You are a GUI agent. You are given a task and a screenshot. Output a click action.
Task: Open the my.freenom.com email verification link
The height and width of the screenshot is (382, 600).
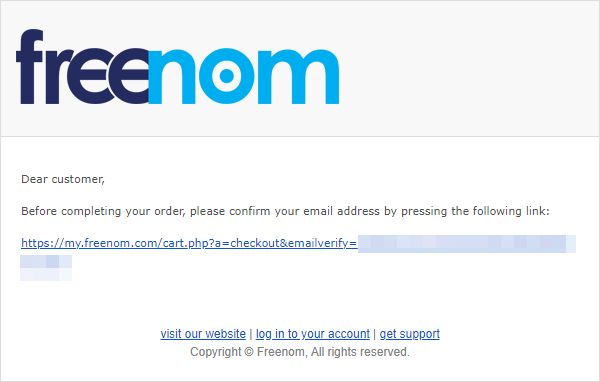click(189, 243)
